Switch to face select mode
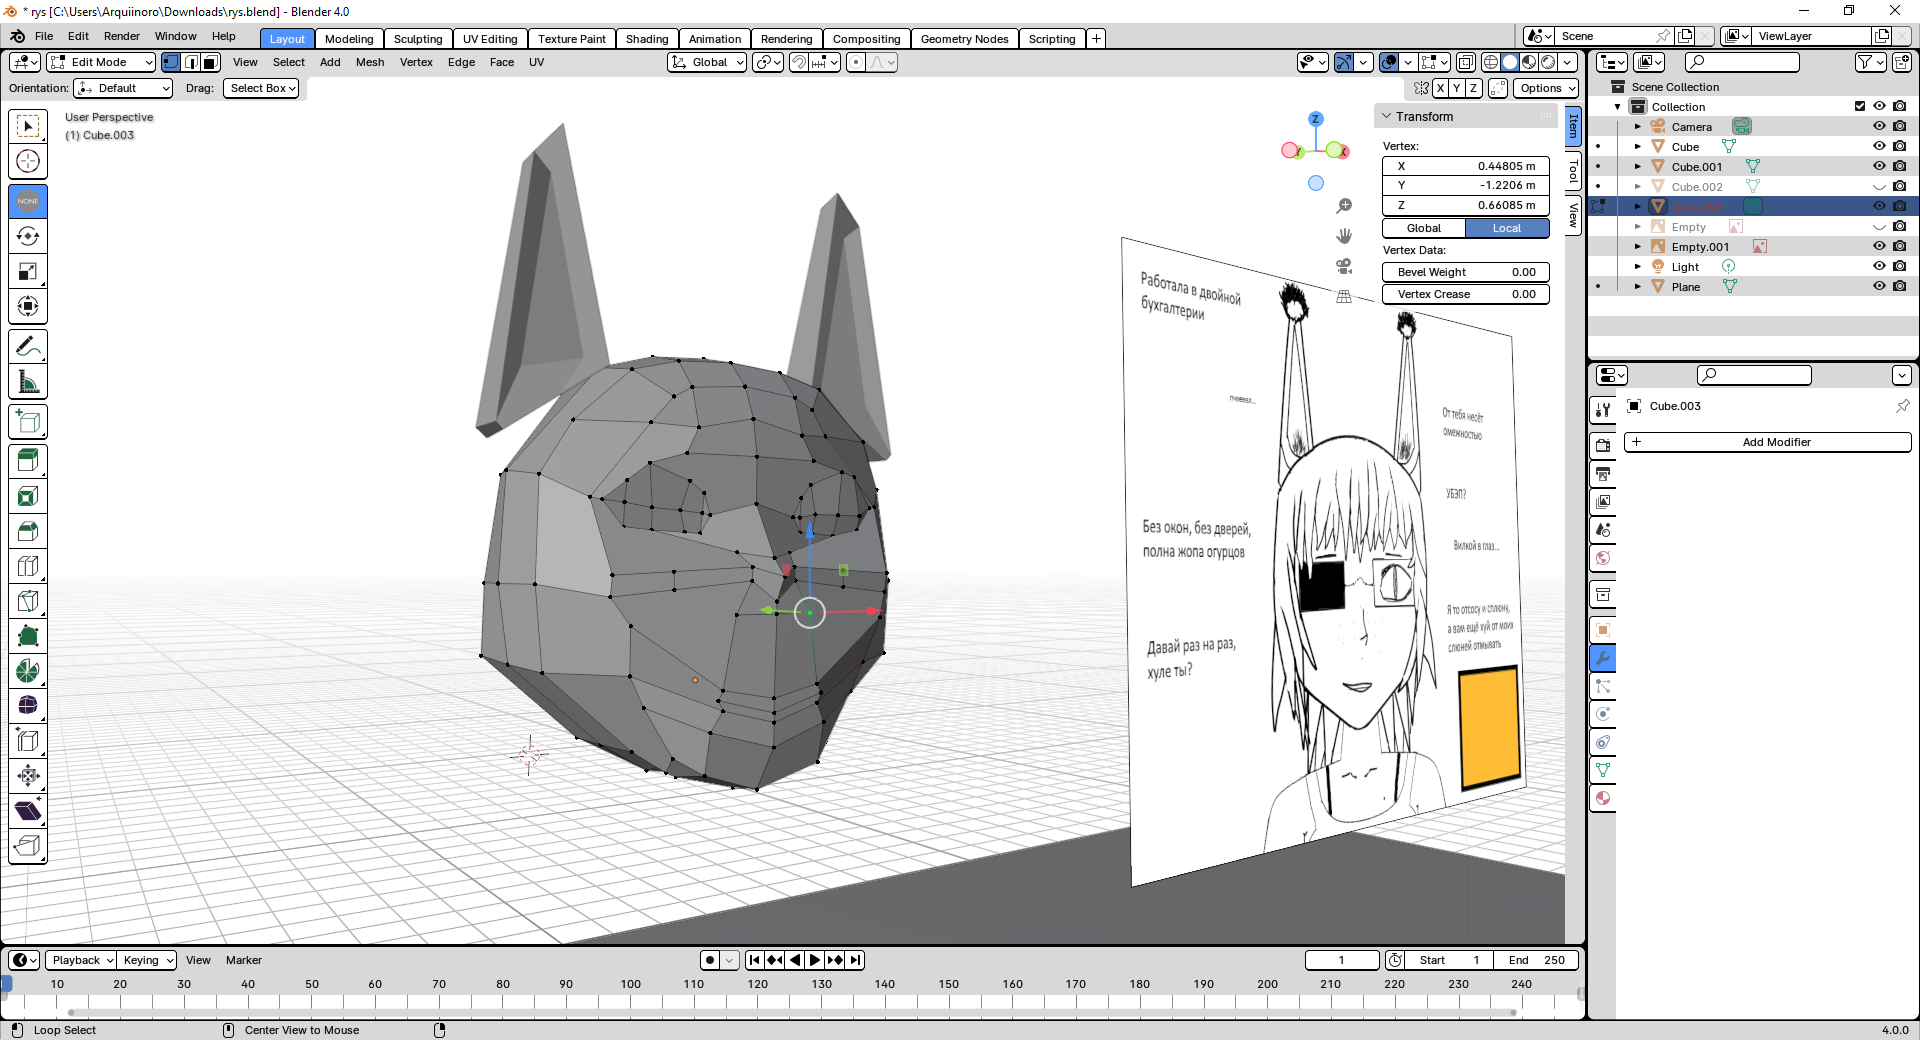The width and height of the screenshot is (1920, 1040). pos(210,62)
